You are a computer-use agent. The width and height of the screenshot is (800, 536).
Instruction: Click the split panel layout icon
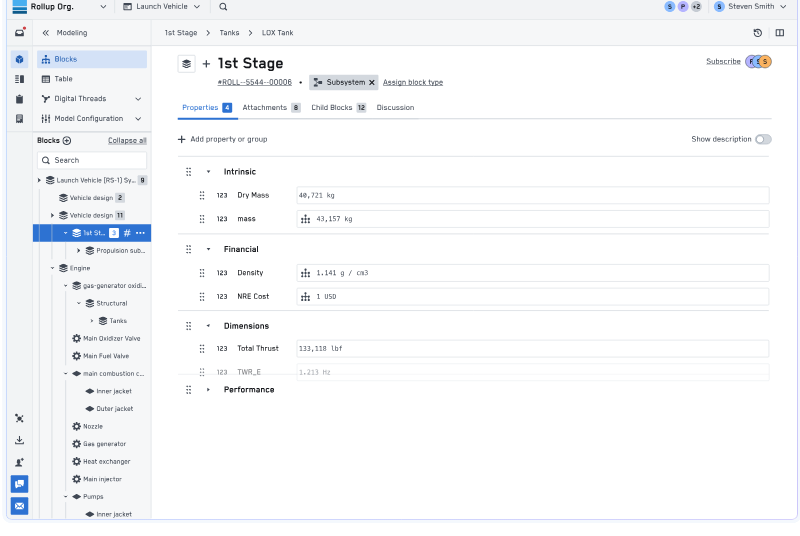pos(780,33)
